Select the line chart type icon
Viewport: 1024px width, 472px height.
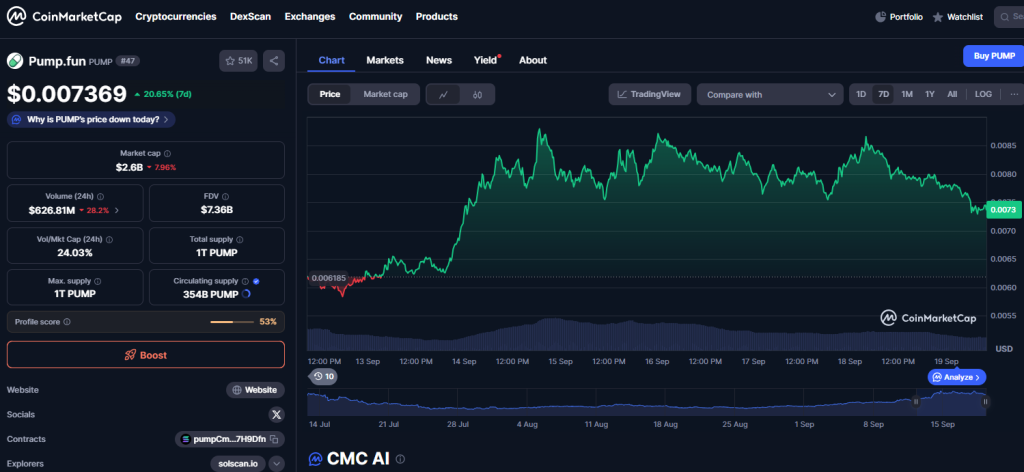pyautogui.click(x=443, y=95)
